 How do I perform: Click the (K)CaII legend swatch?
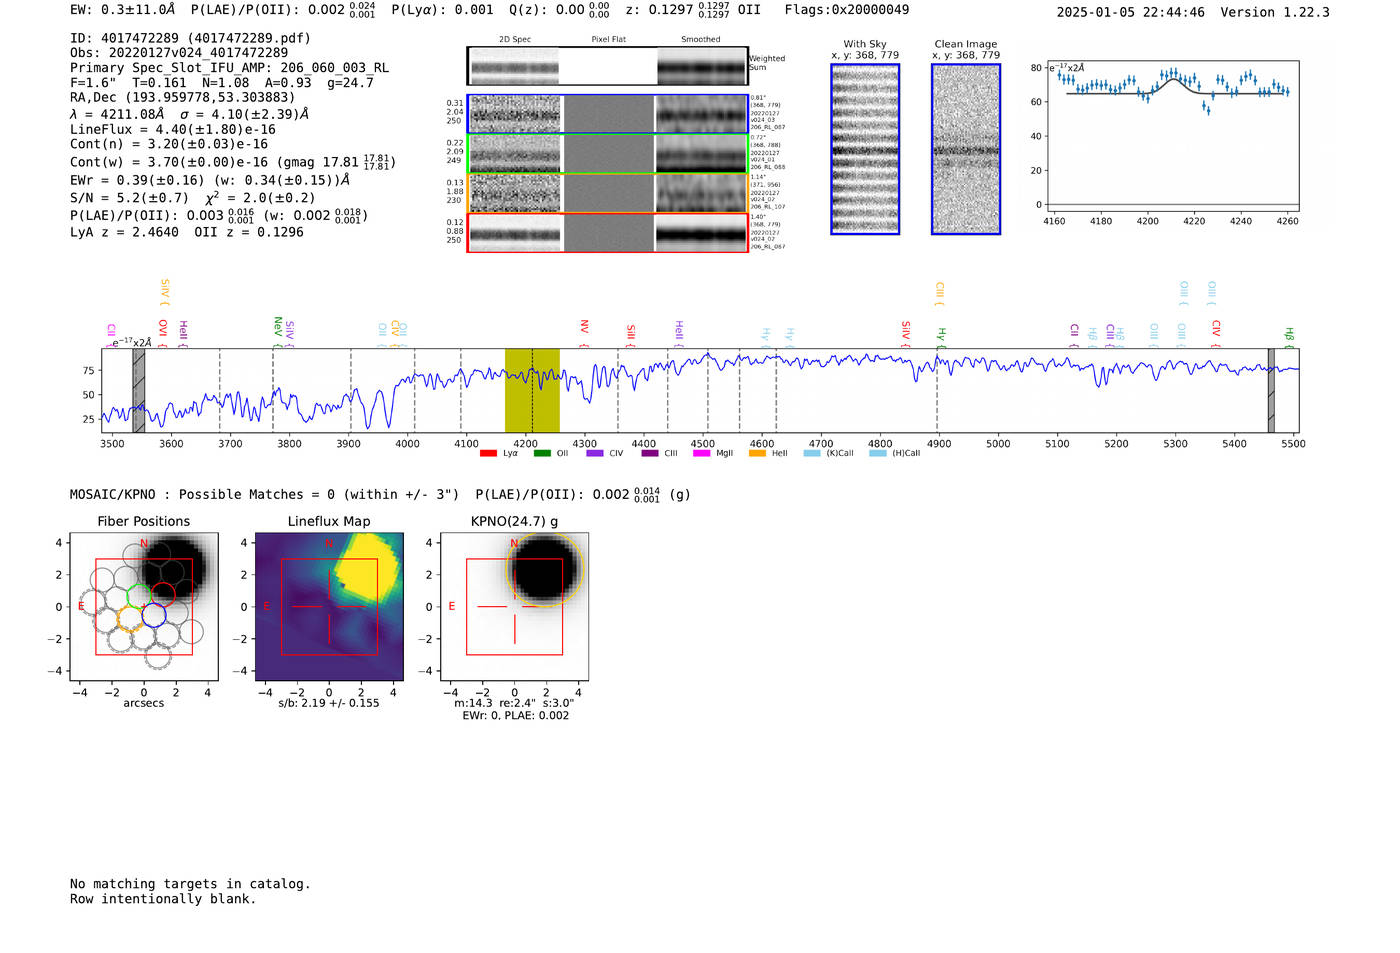pyautogui.click(x=812, y=453)
